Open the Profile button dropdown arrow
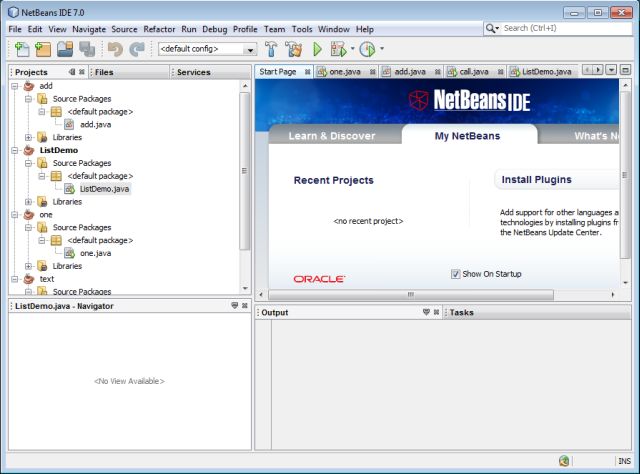 (382, 48)
